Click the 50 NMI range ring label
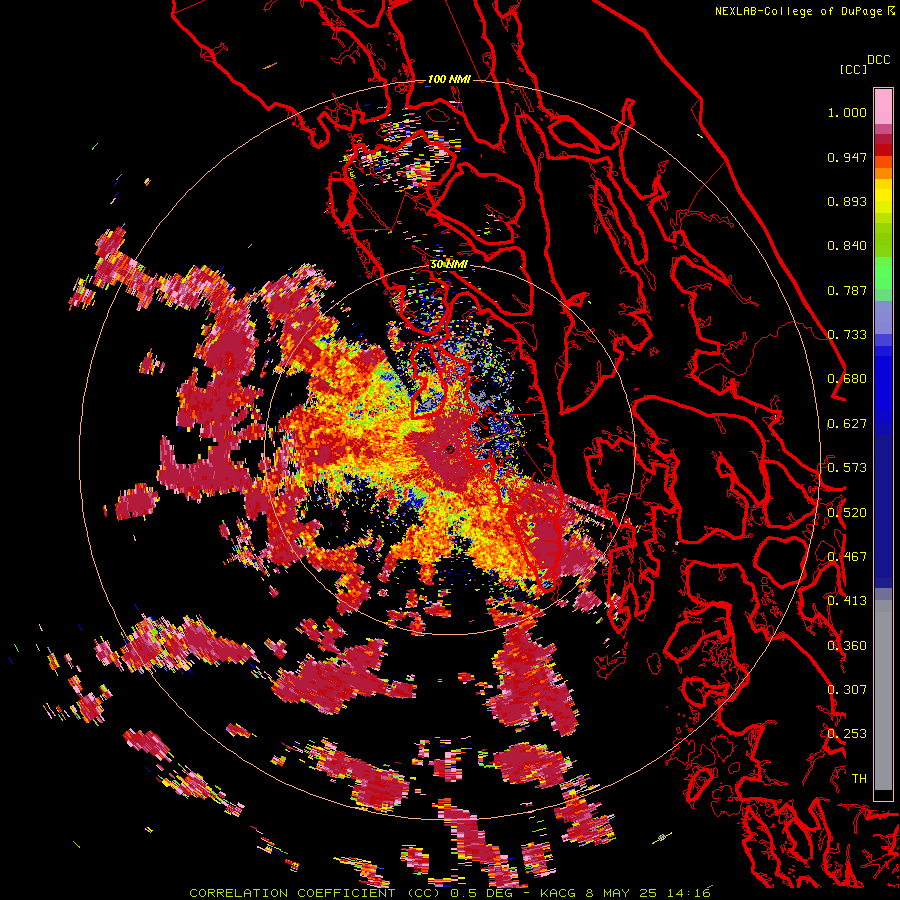The height and width of the screenshot is (900, 900). click(x=449, y=265)
